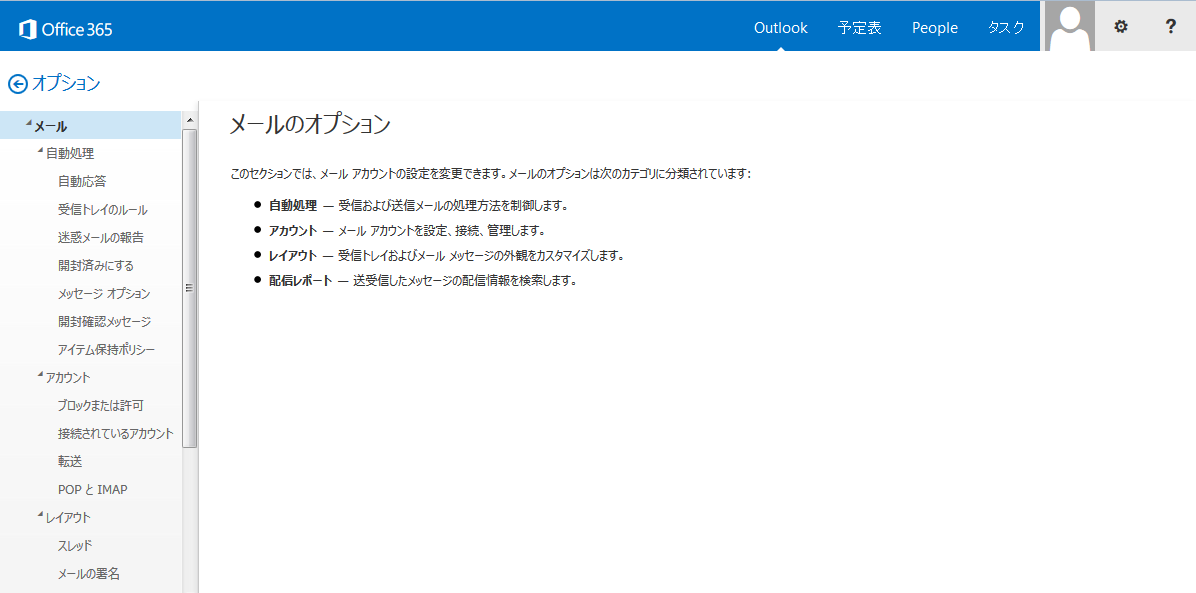Viewport: 1196px width, 593px height.
Task: Open the People tab
Action: (934, 27)
